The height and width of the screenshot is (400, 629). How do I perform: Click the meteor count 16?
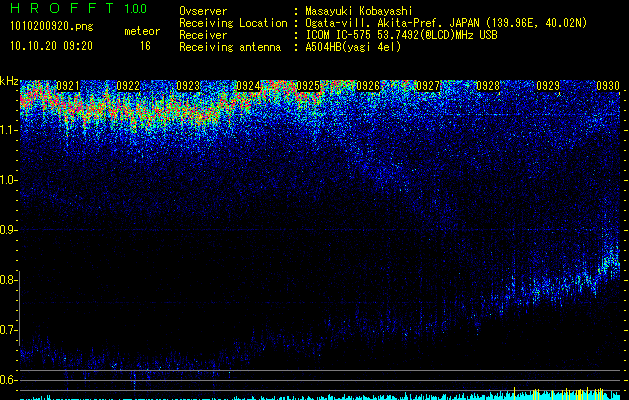tap(145, 46)
